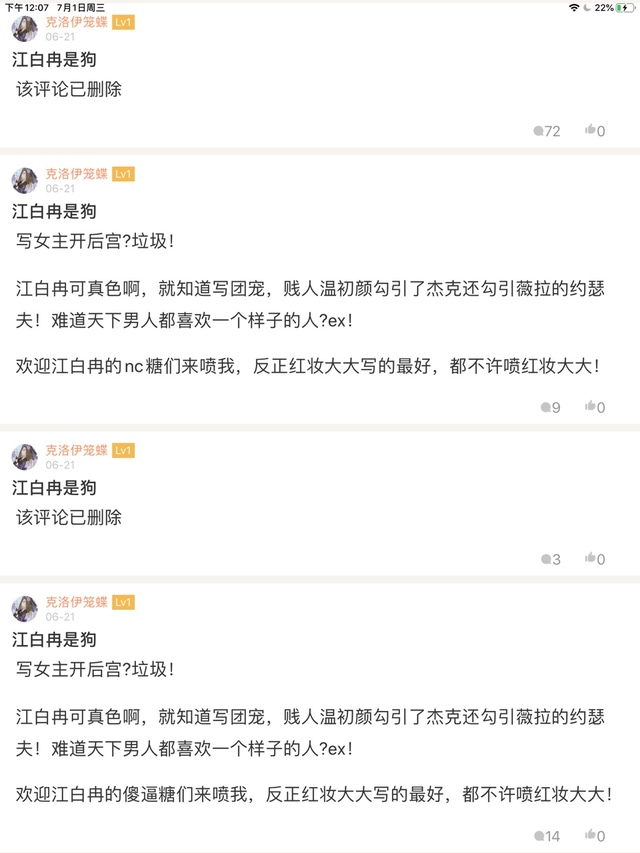
Task: Tap avatar of the second comment's author
Action: coord(25,180)
